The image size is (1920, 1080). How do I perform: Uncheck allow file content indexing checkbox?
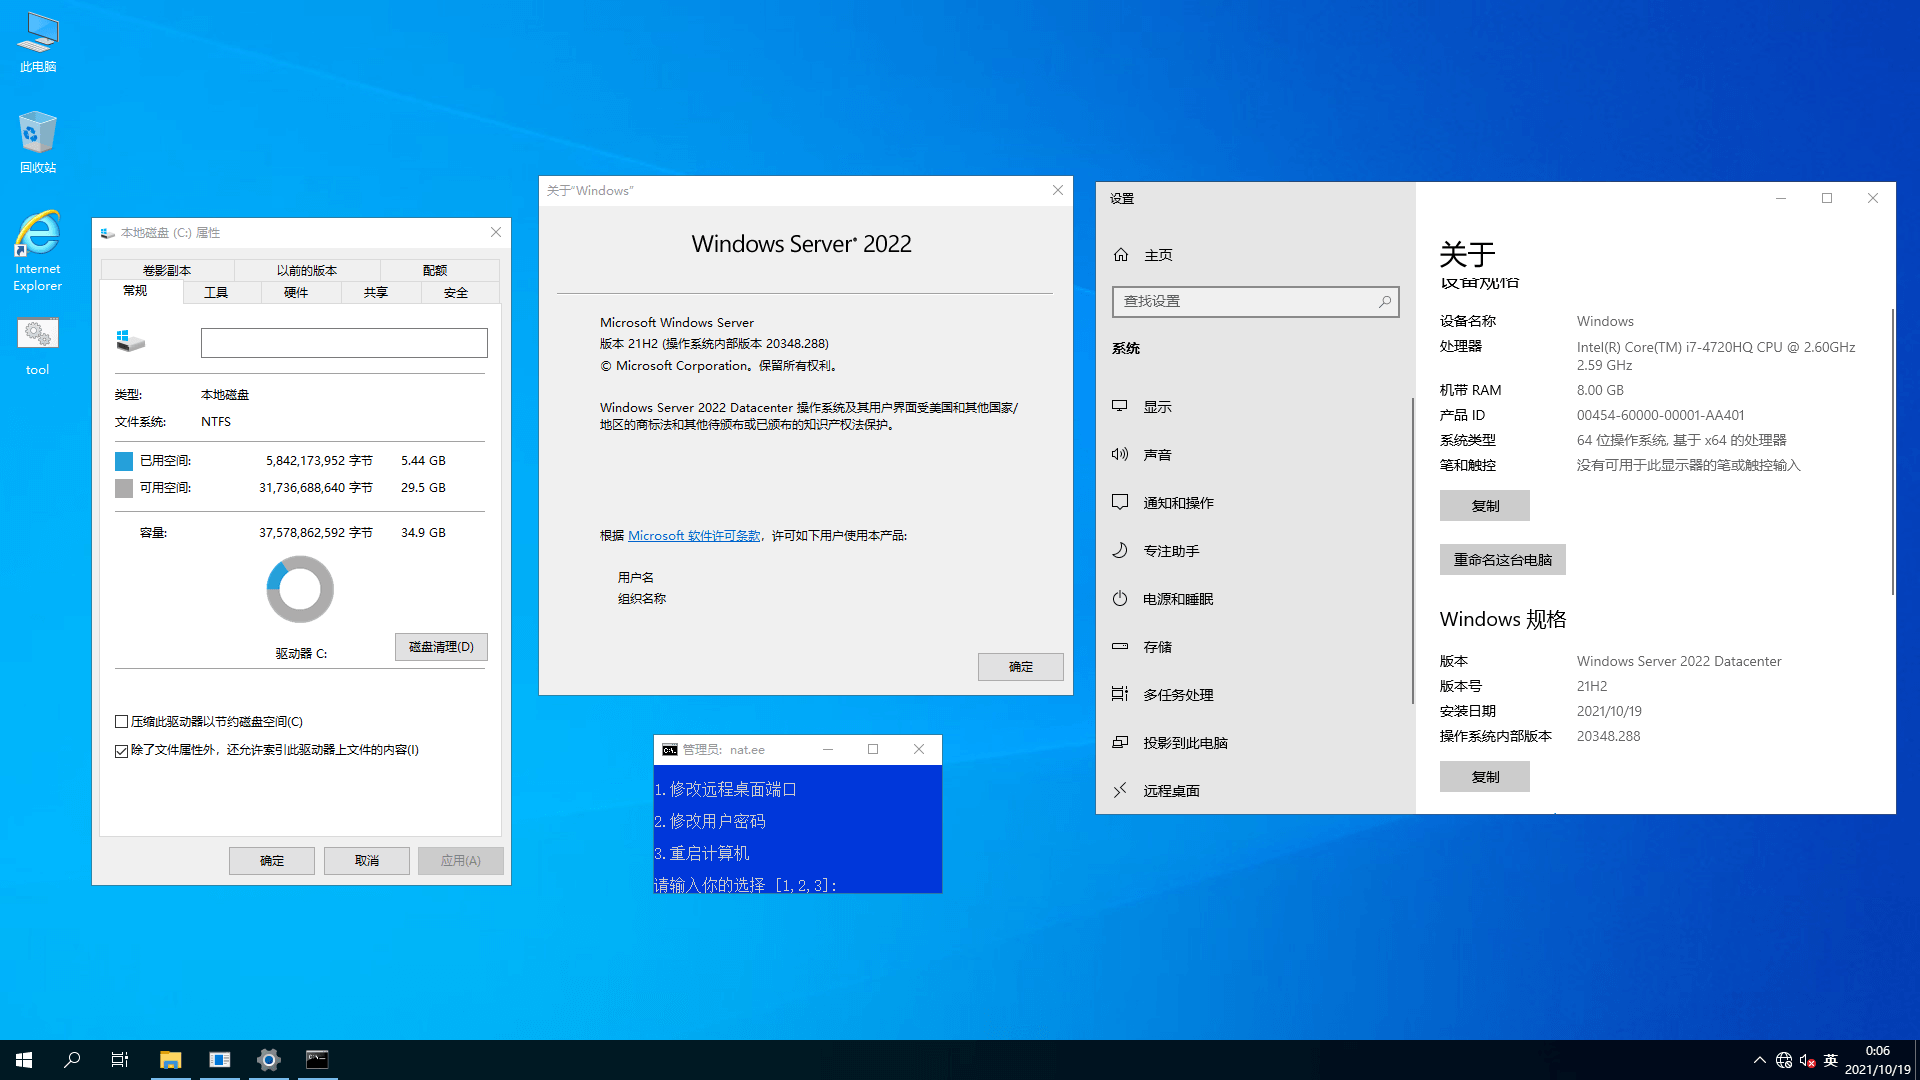pos(122,750)
